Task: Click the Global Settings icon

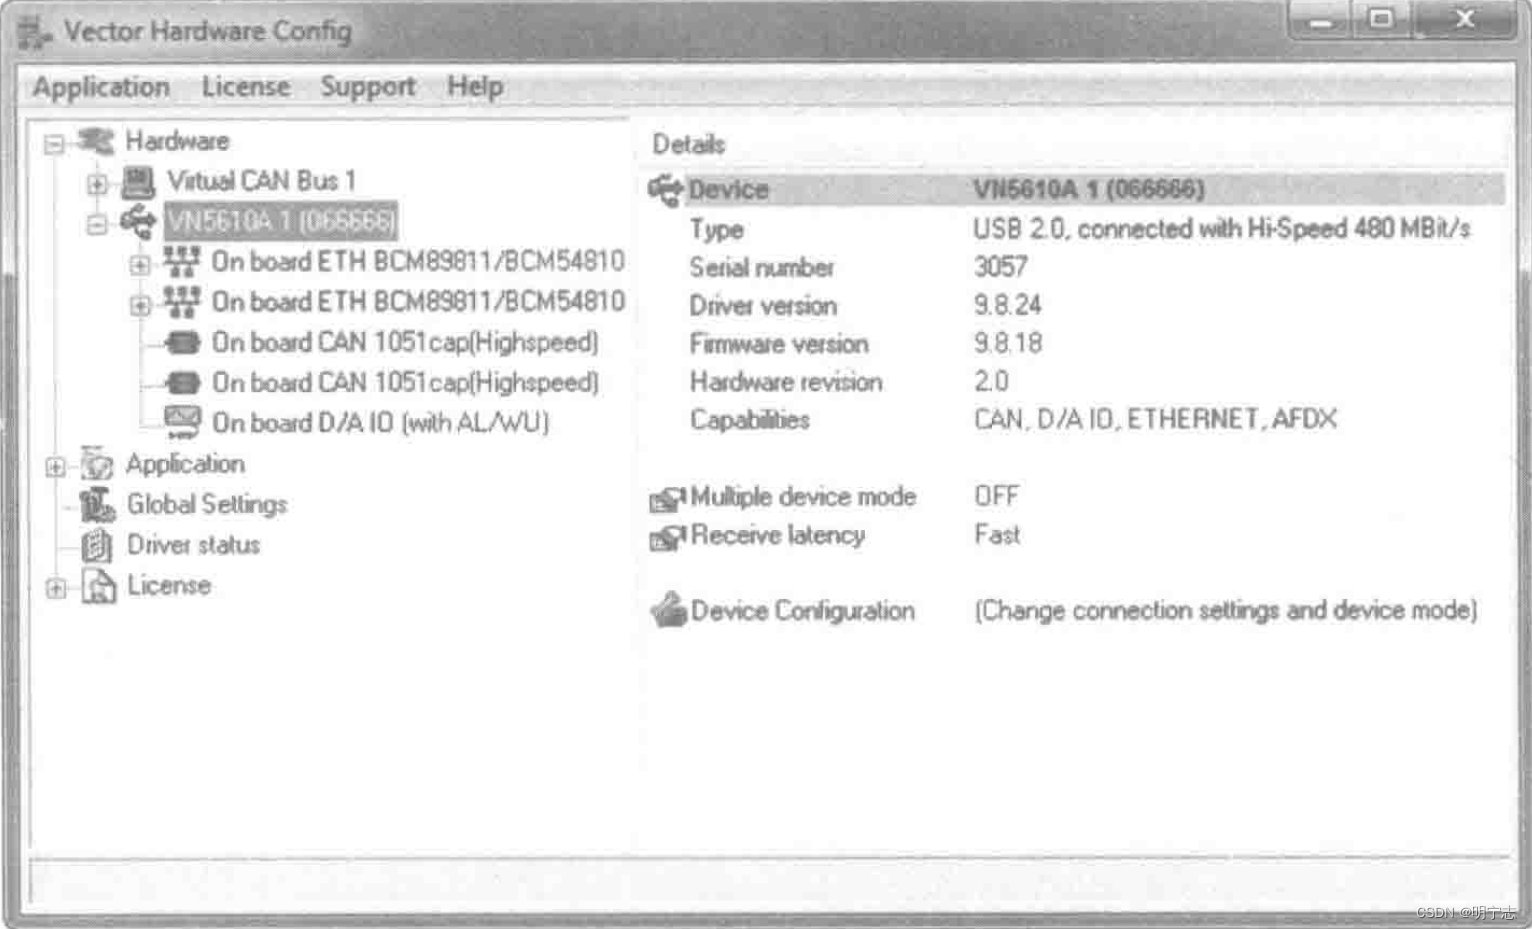Action: pyautogui.click(x=97, y=505)
